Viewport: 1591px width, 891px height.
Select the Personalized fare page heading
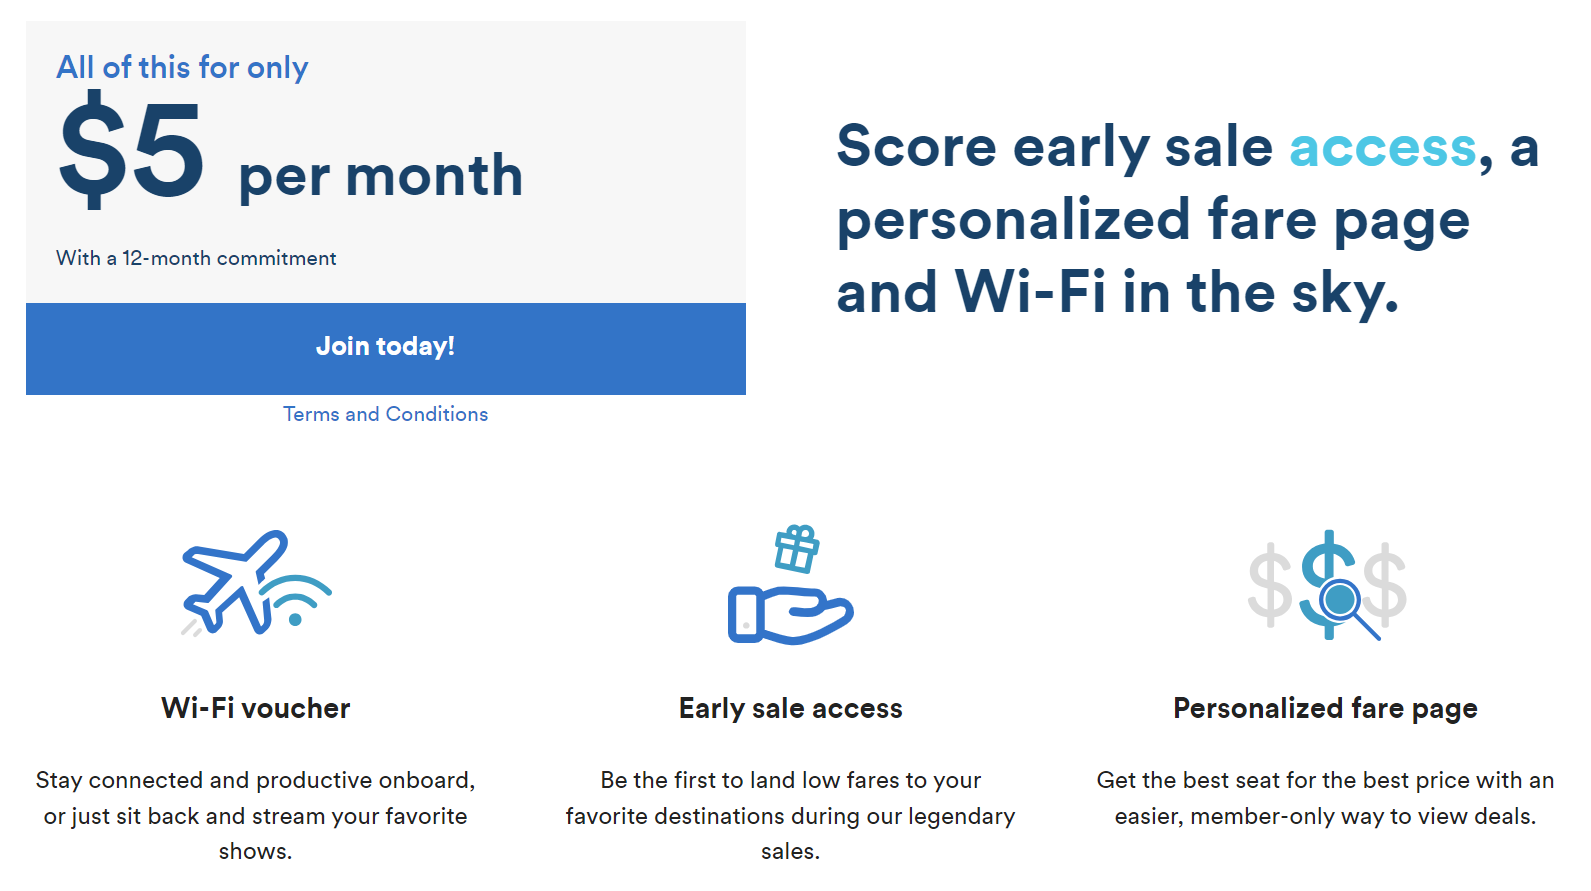click(x=1325, y=709)
